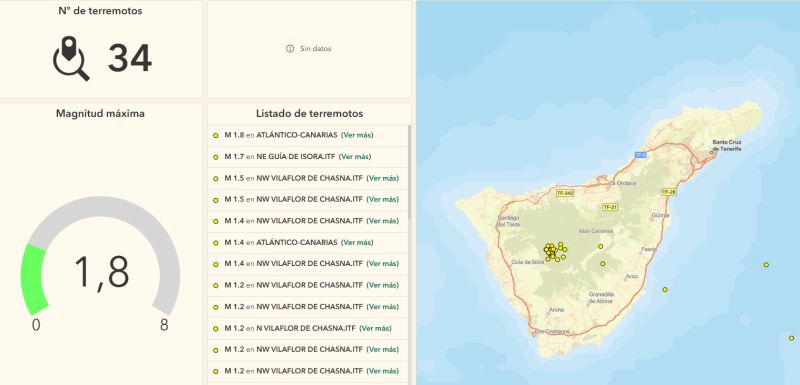Select the M 1.2 en N VILAFLOR DE CHASNA.ITF entry
Screen dimensions: 800x385
click(x=308, y=328)
